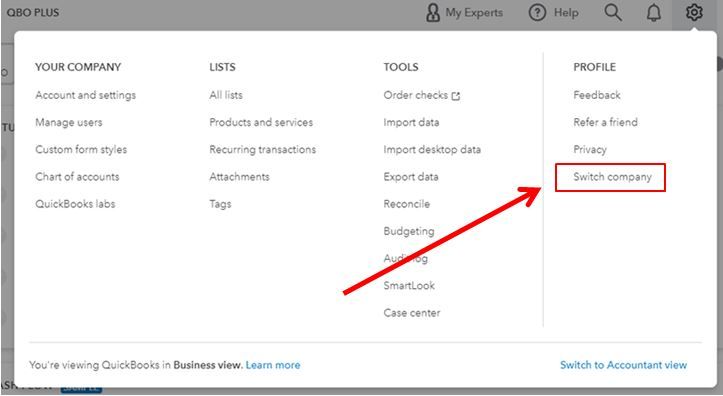
Task: Click the Help question mark icon
Action: (x=537, y=12)
